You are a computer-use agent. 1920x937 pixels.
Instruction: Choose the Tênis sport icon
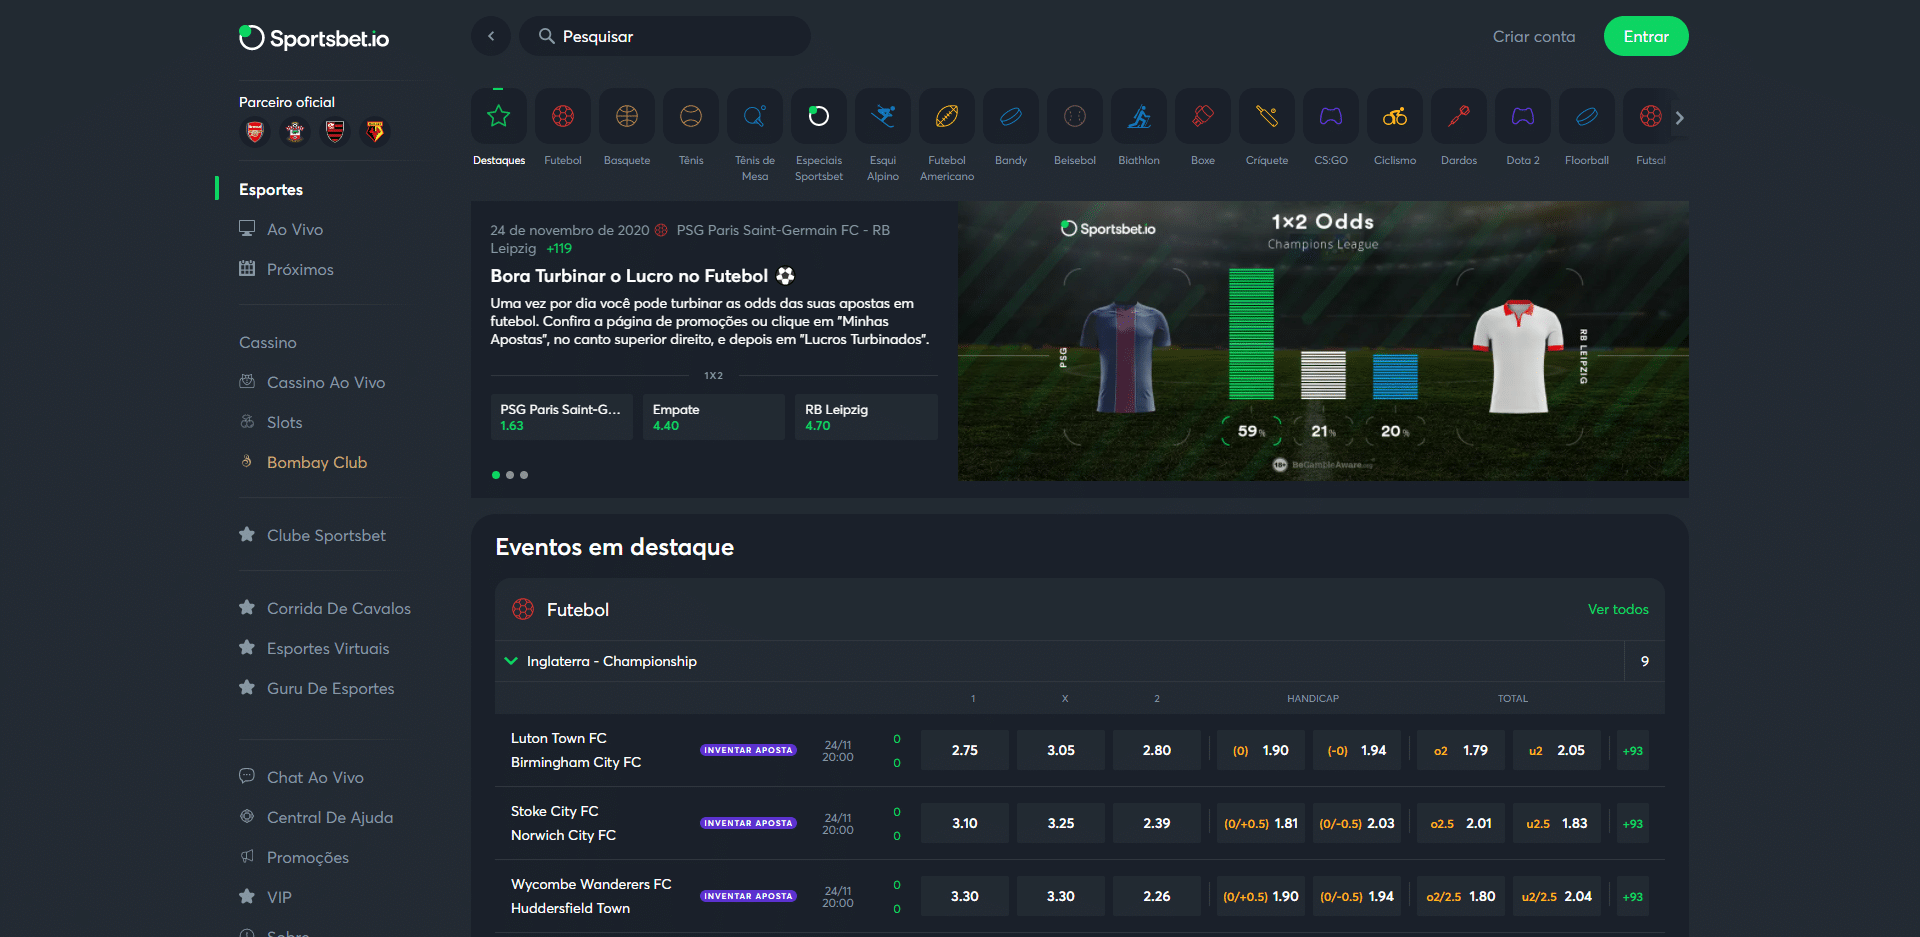691,117
